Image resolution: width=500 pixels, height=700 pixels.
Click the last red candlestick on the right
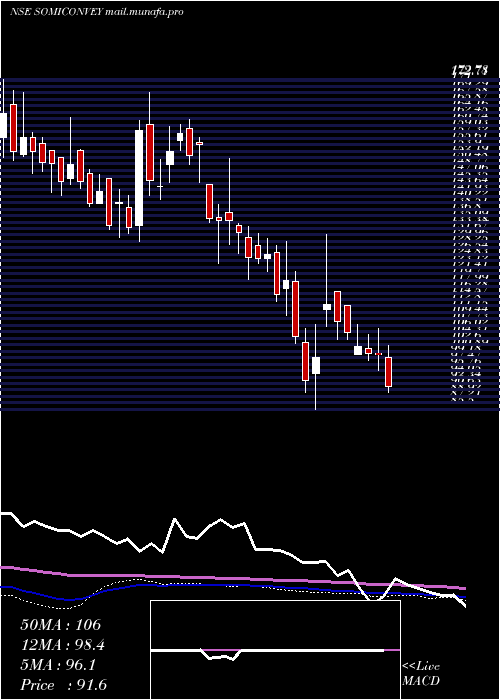click(388, 371)
